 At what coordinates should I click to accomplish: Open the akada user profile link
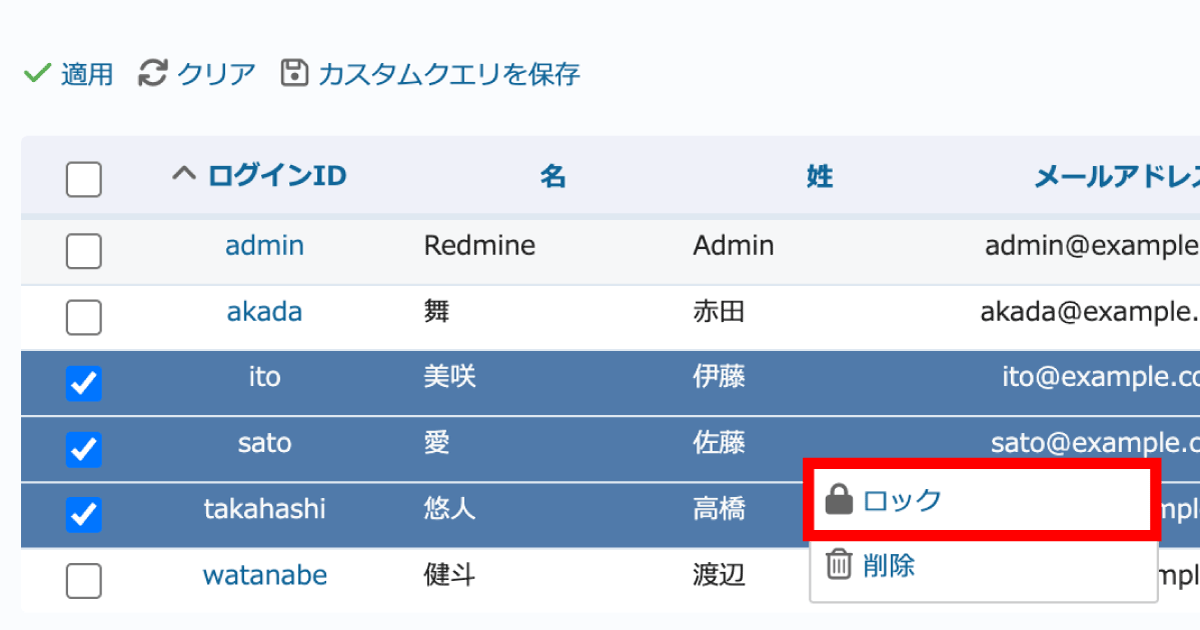[x=264, y=311]
